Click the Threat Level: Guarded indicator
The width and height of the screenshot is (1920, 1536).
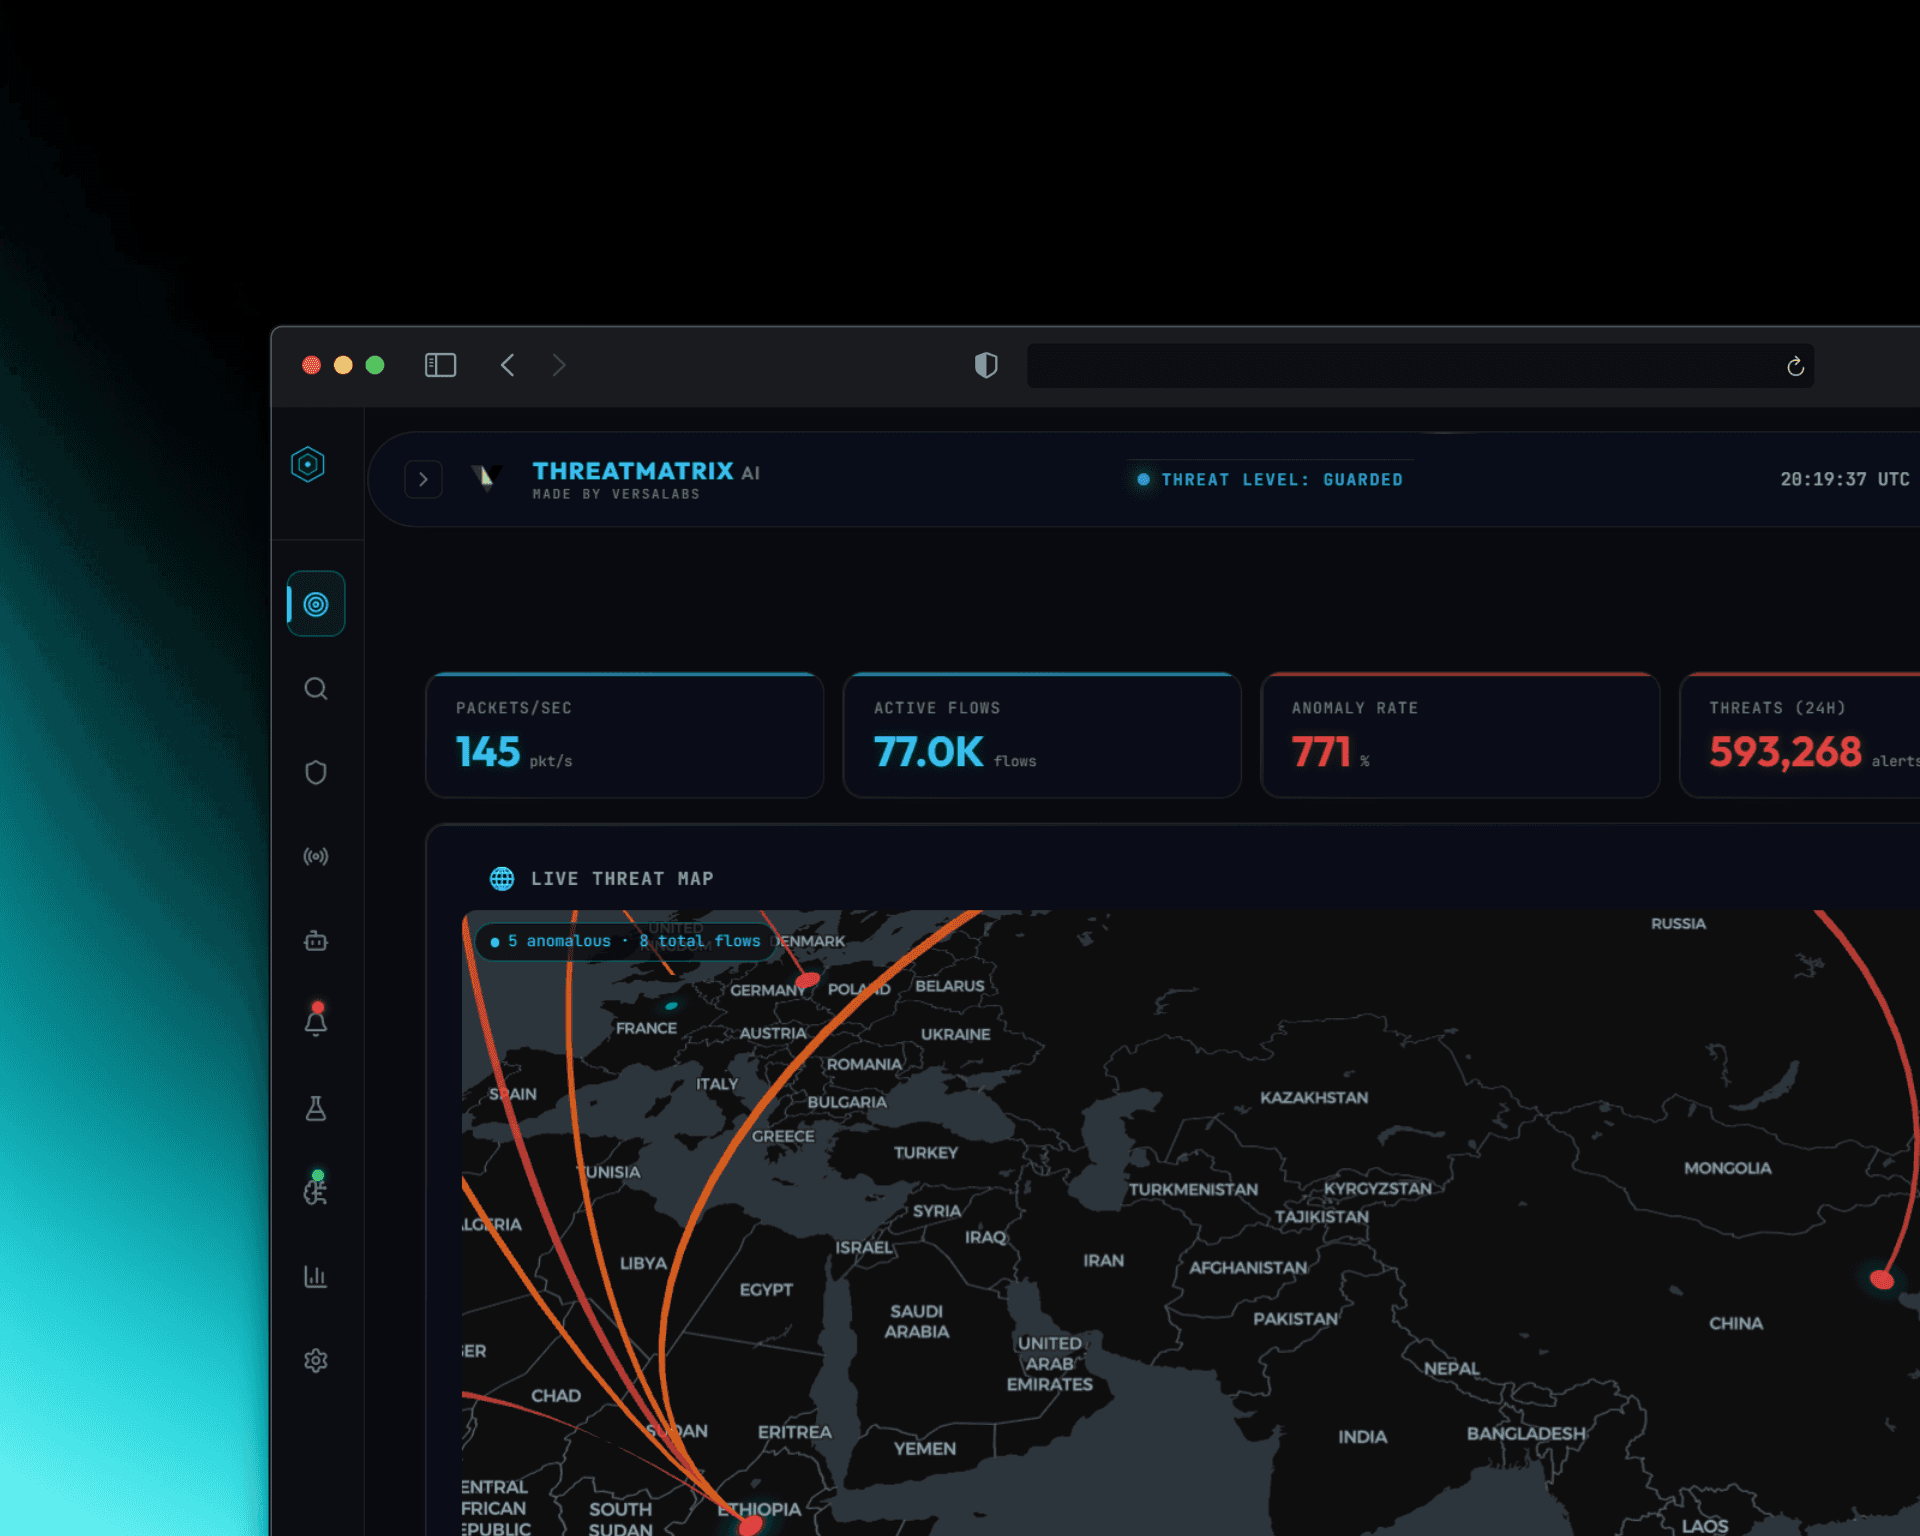1270,480
